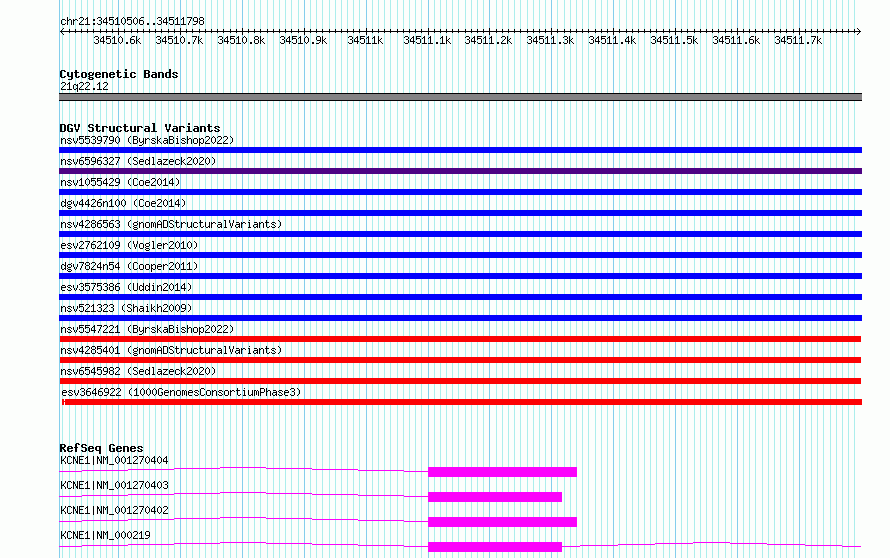890x558 pixels.
Task: Click the blue bar under nsv5539790
Action: pyautogui.click(x=460, y=150)
